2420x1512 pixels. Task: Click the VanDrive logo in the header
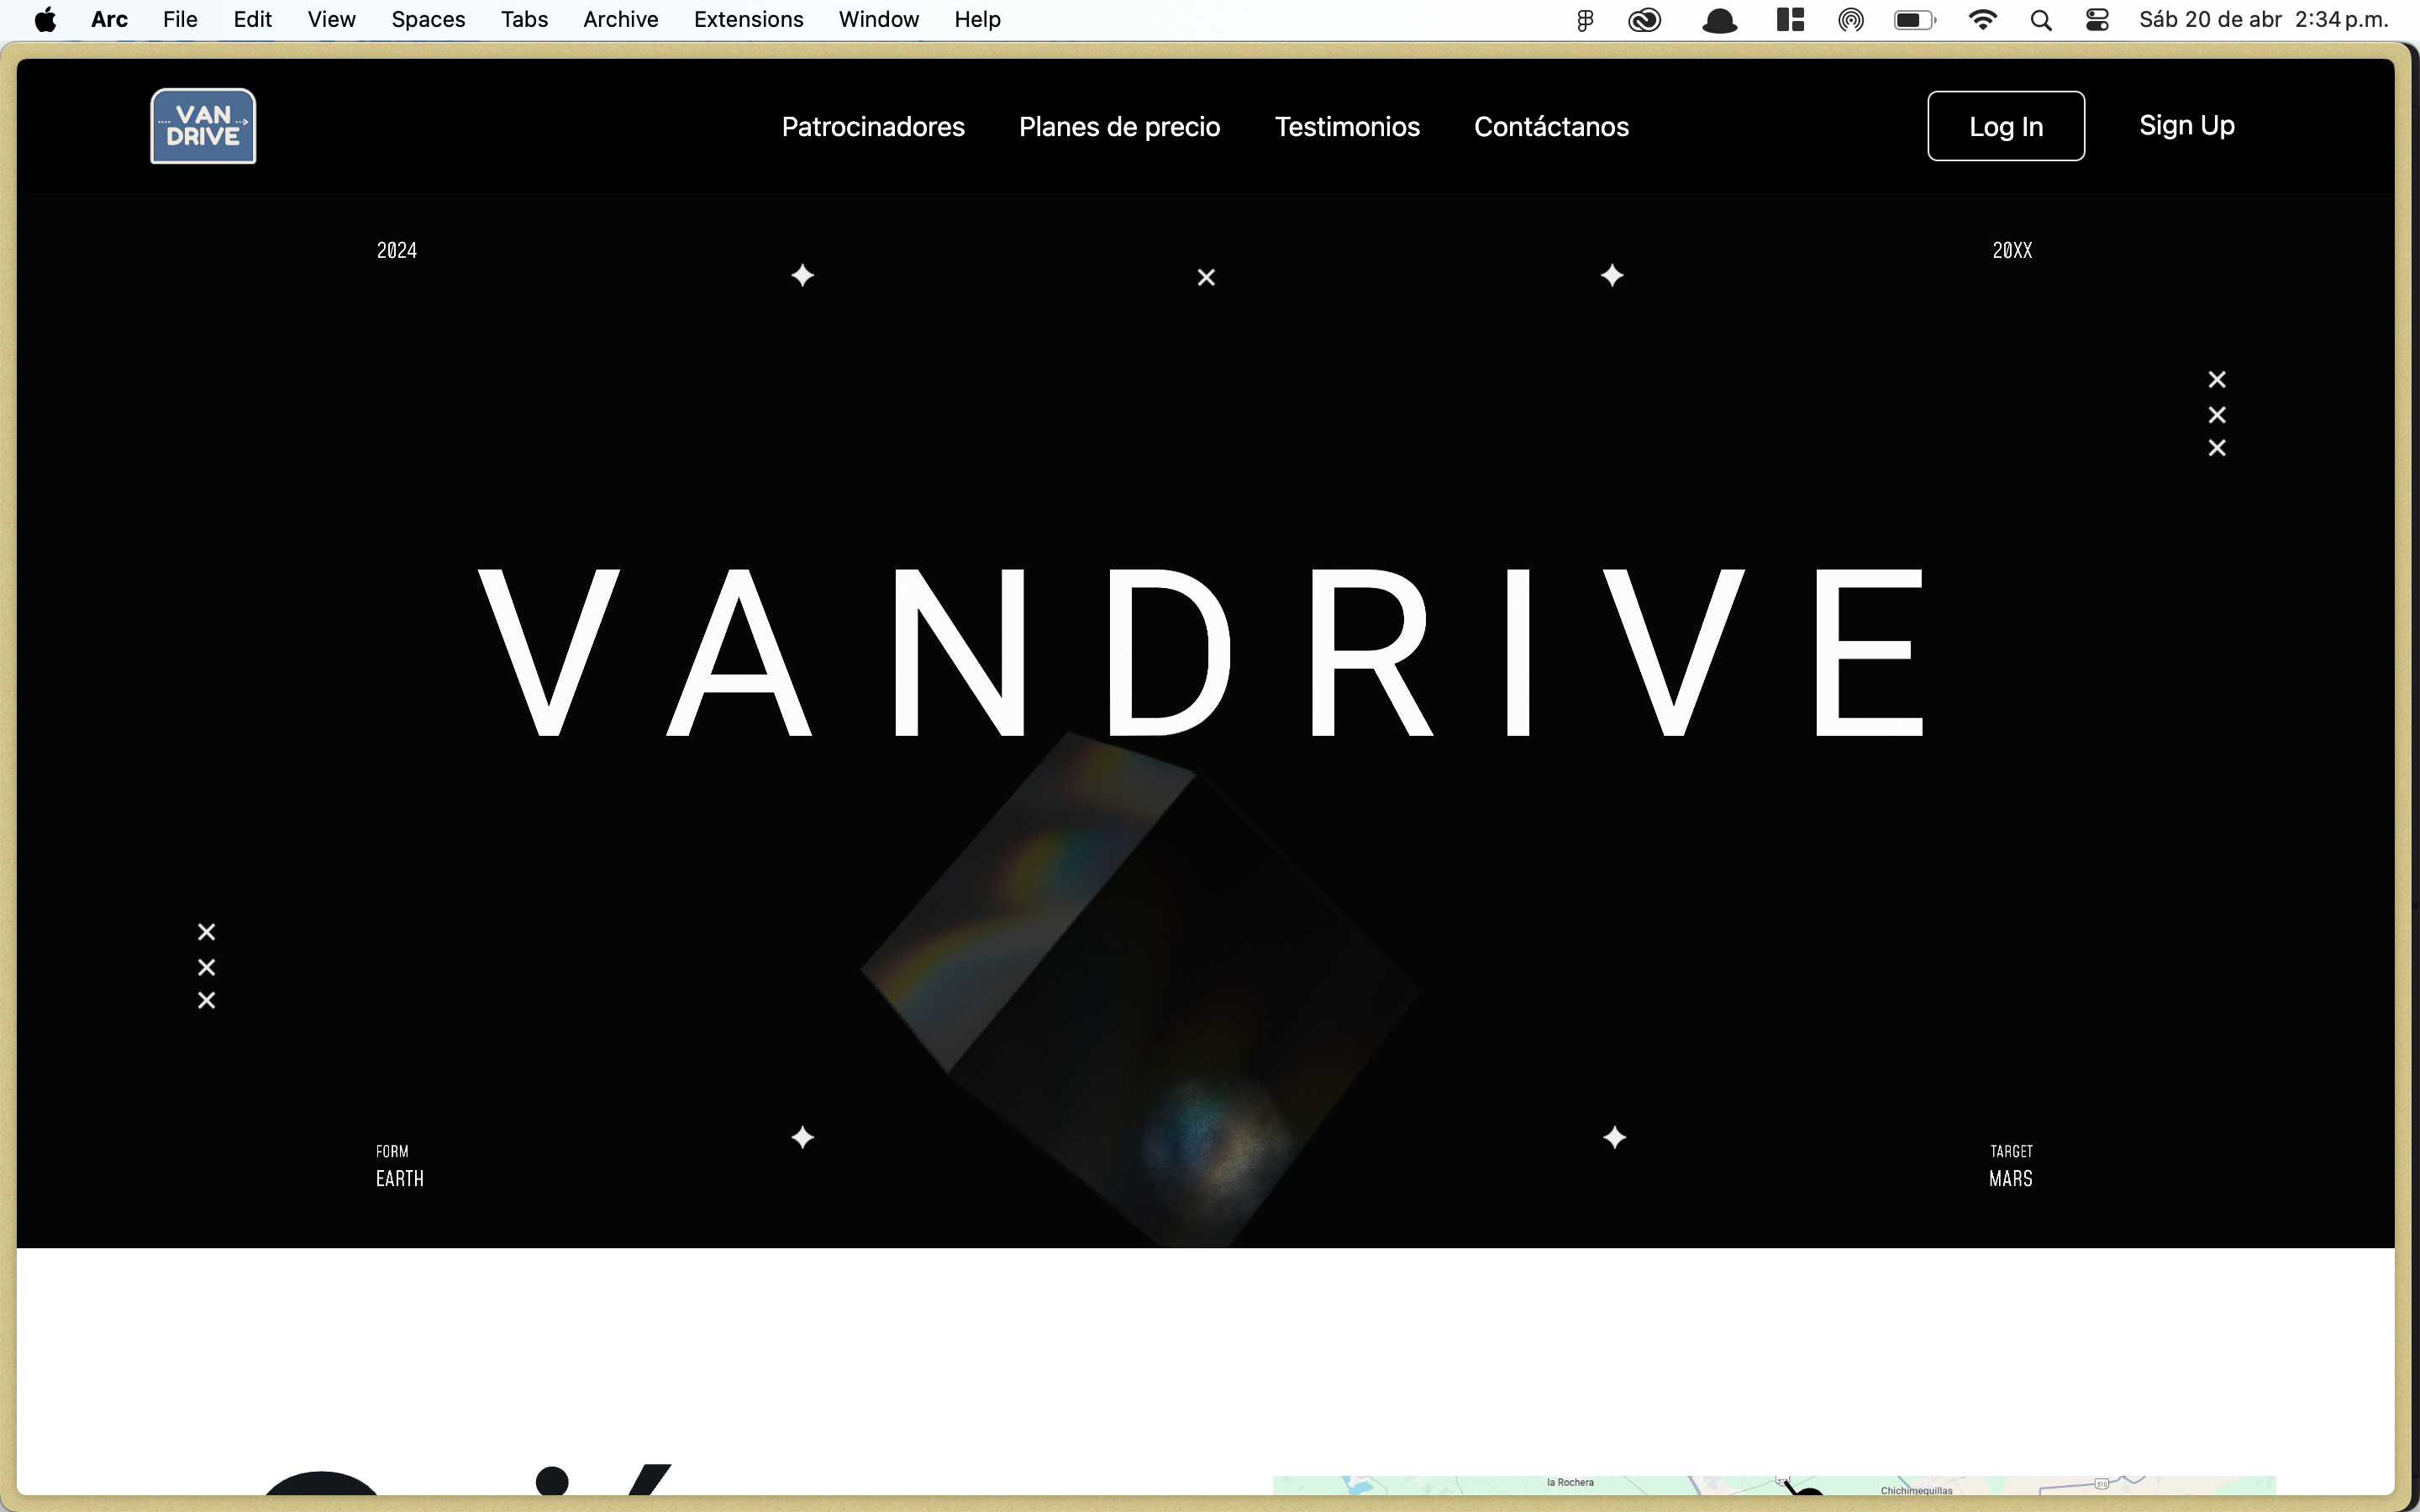(203, 126)
